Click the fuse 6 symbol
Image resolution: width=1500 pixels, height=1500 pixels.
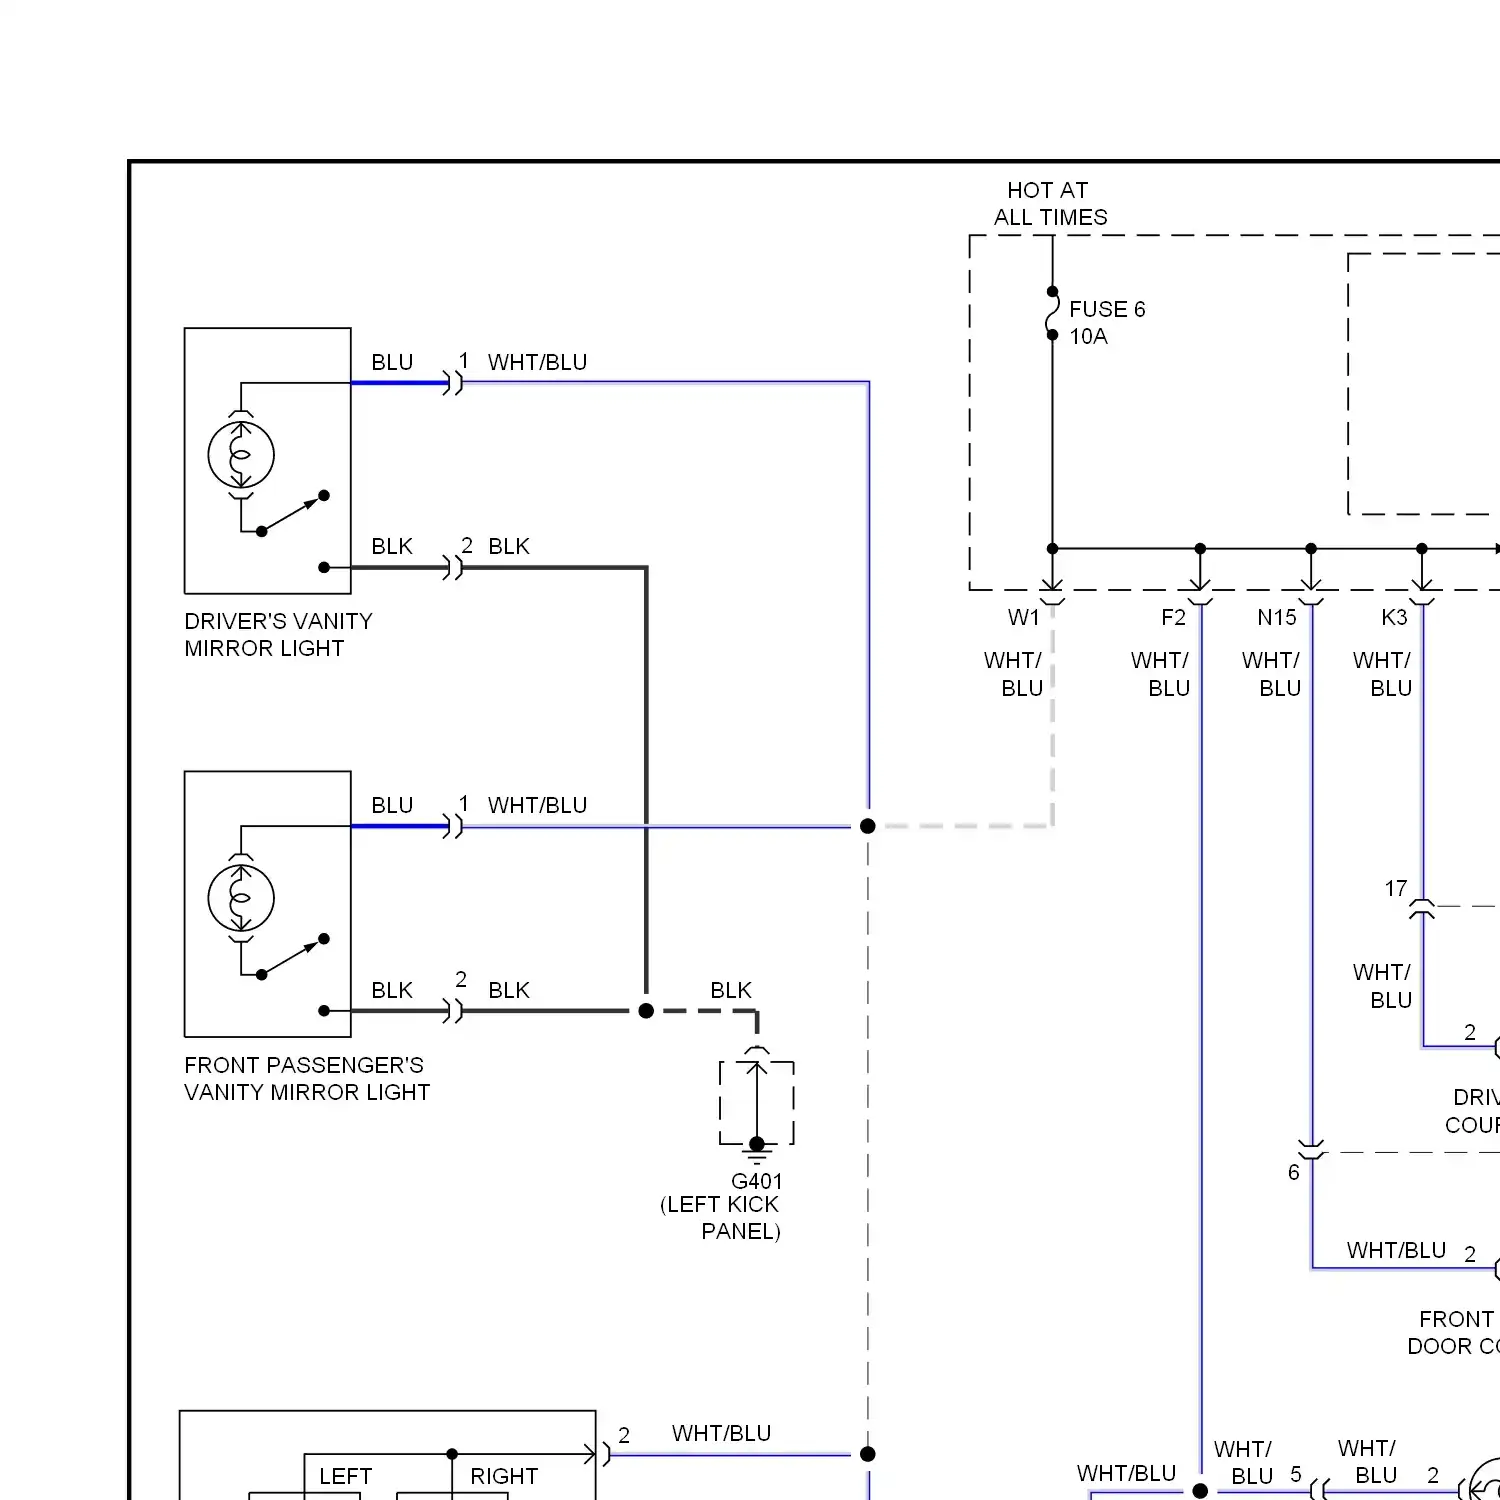[1052, 313]
